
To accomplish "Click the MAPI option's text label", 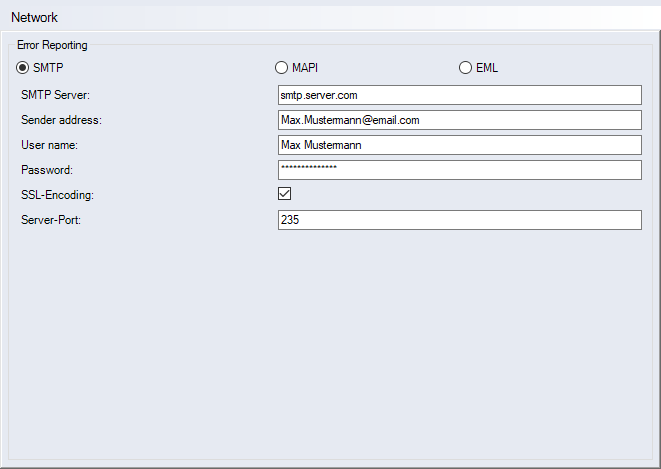I will pos(304,68).
